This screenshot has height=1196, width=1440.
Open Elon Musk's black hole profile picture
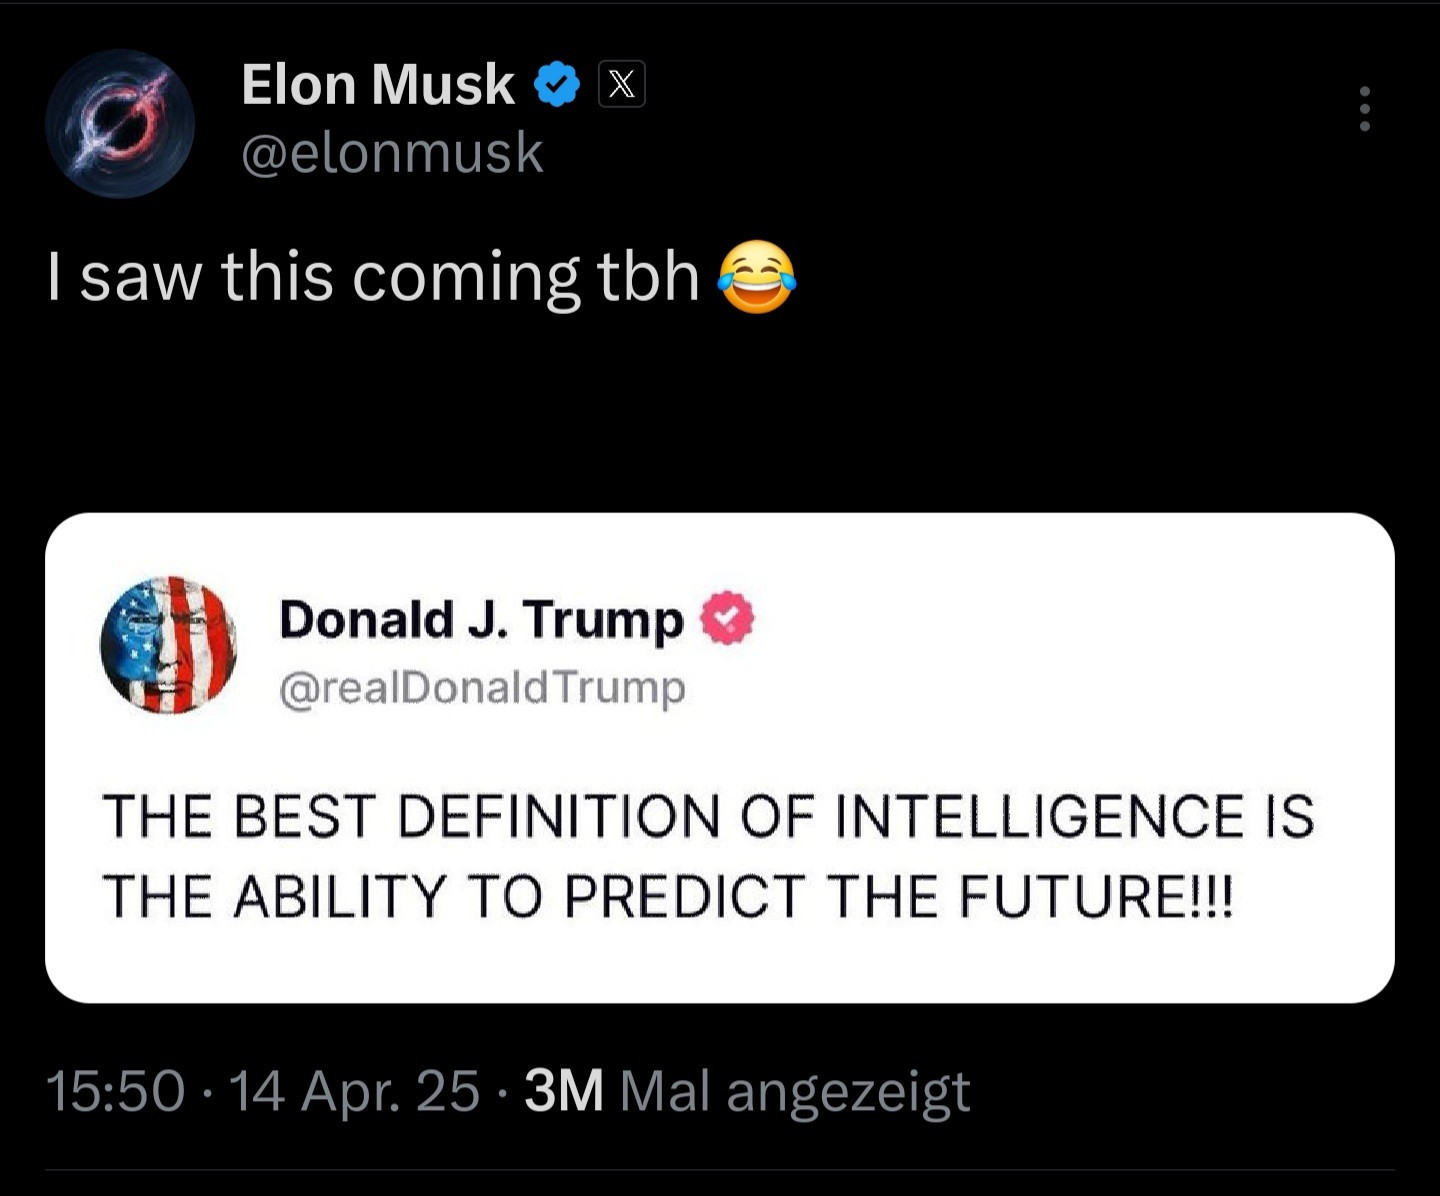pyautogui.click(x=119, y=123)
